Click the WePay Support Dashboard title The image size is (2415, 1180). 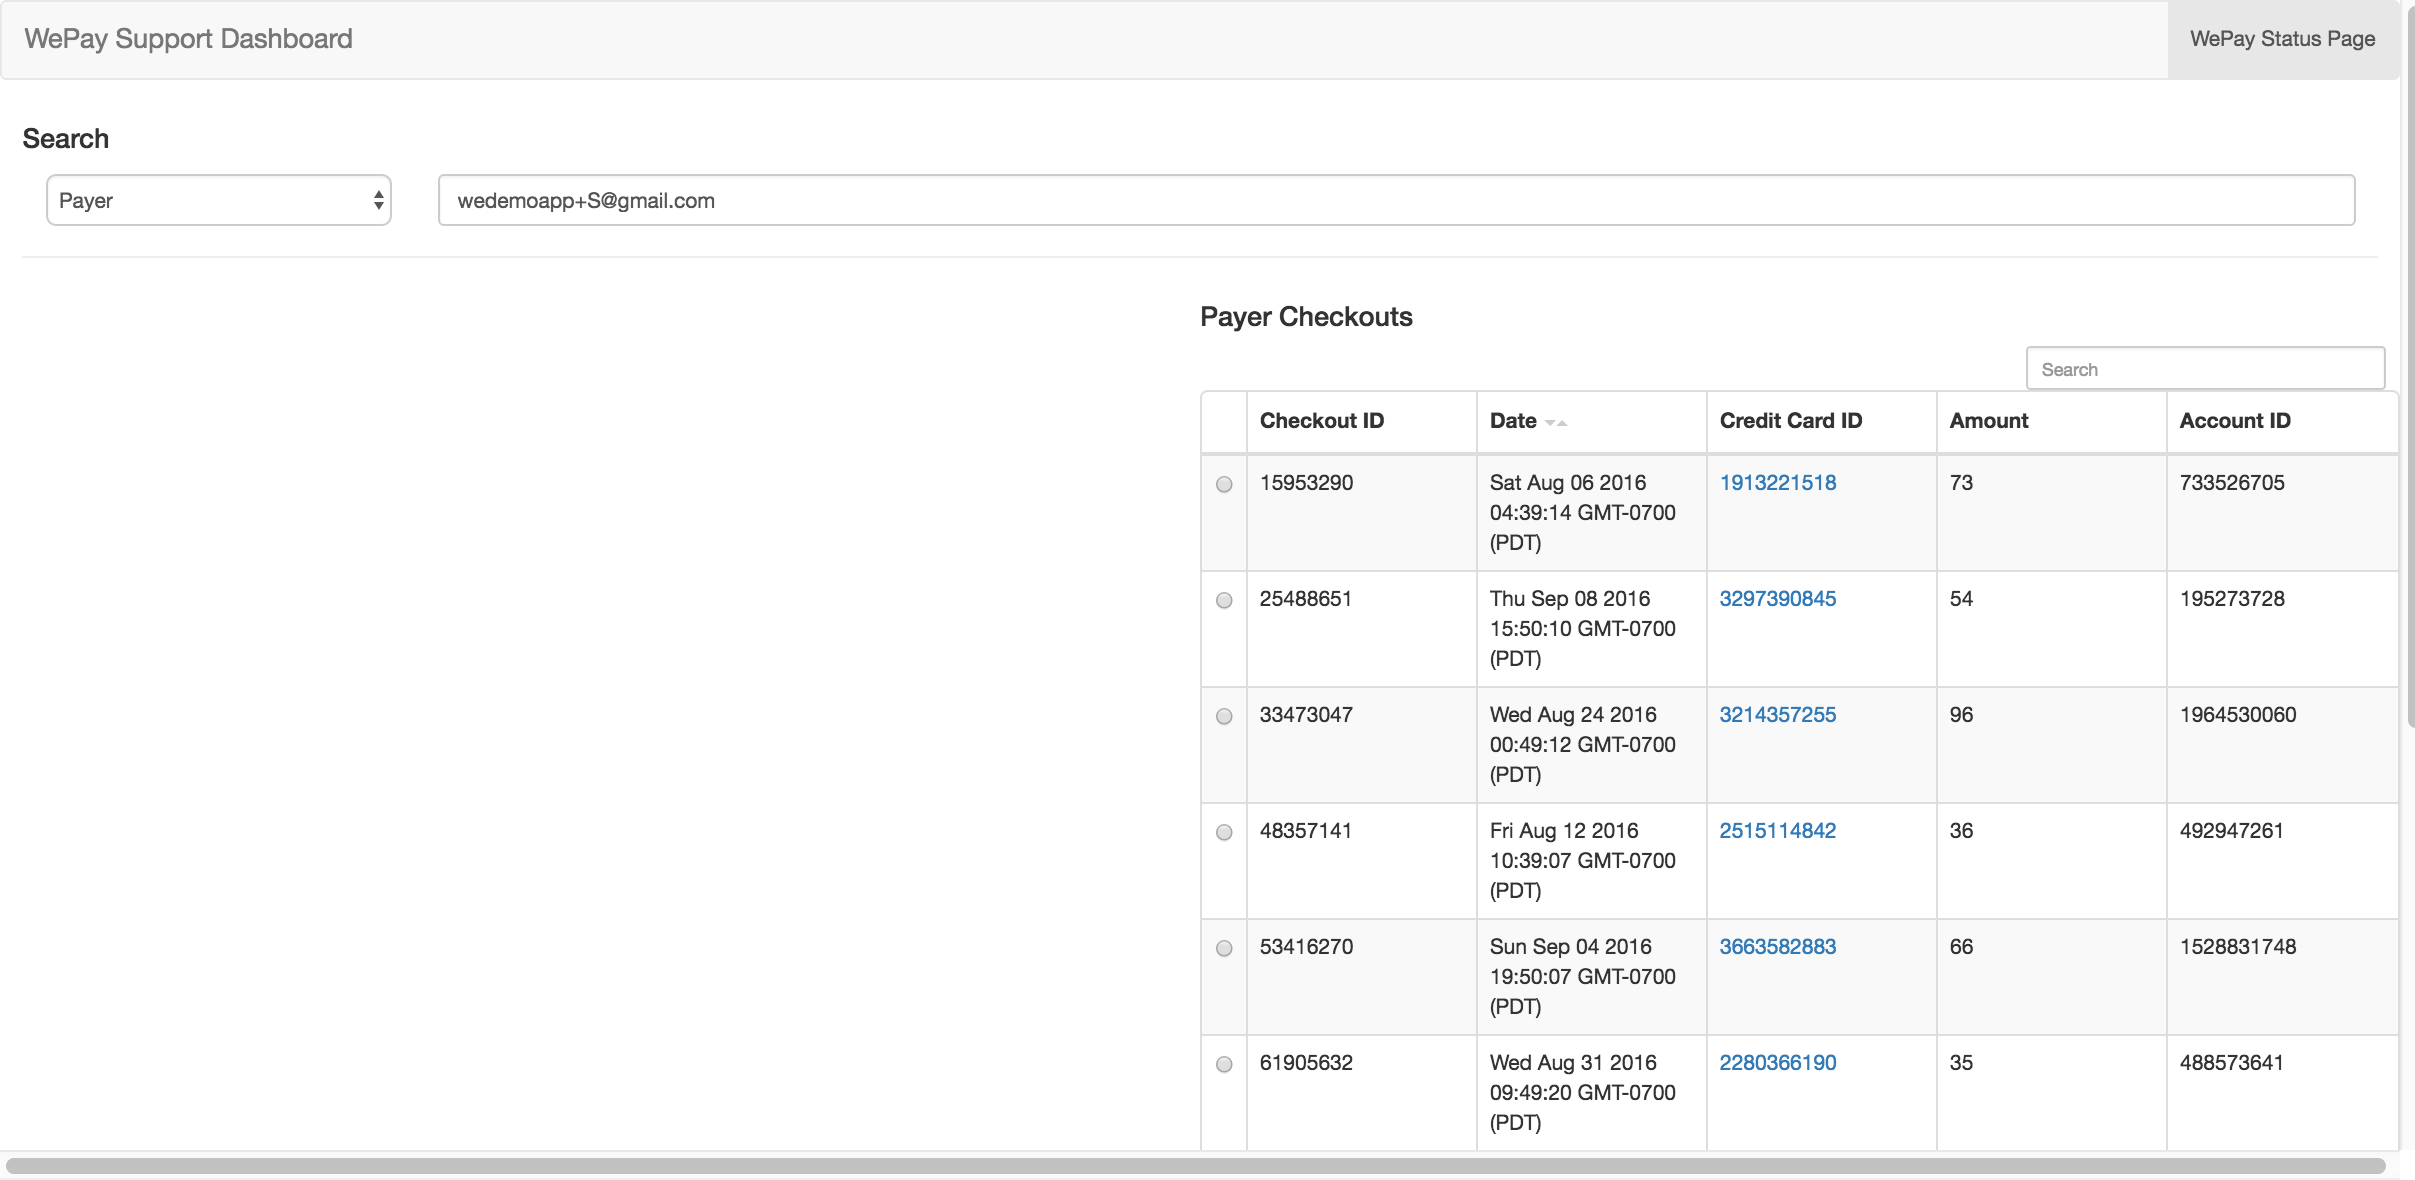188,39
